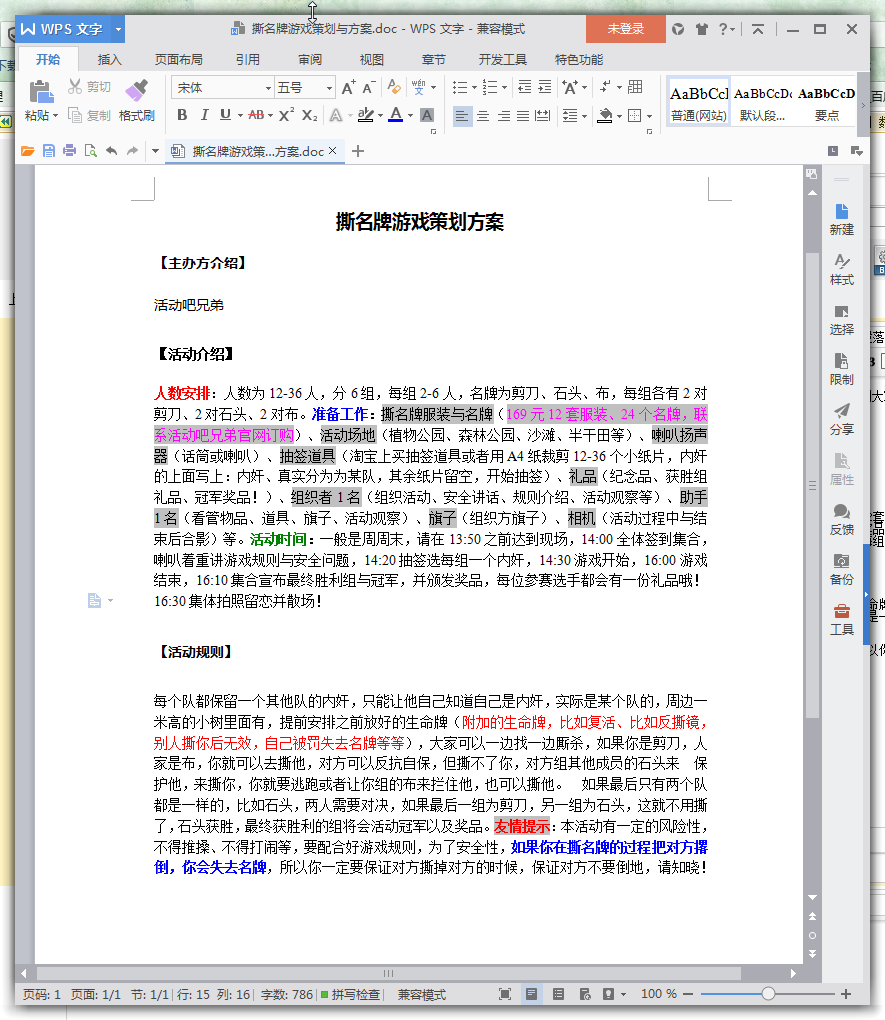
Task: Switch to fullscreen view in status bar
Action: tap(505, 994)
